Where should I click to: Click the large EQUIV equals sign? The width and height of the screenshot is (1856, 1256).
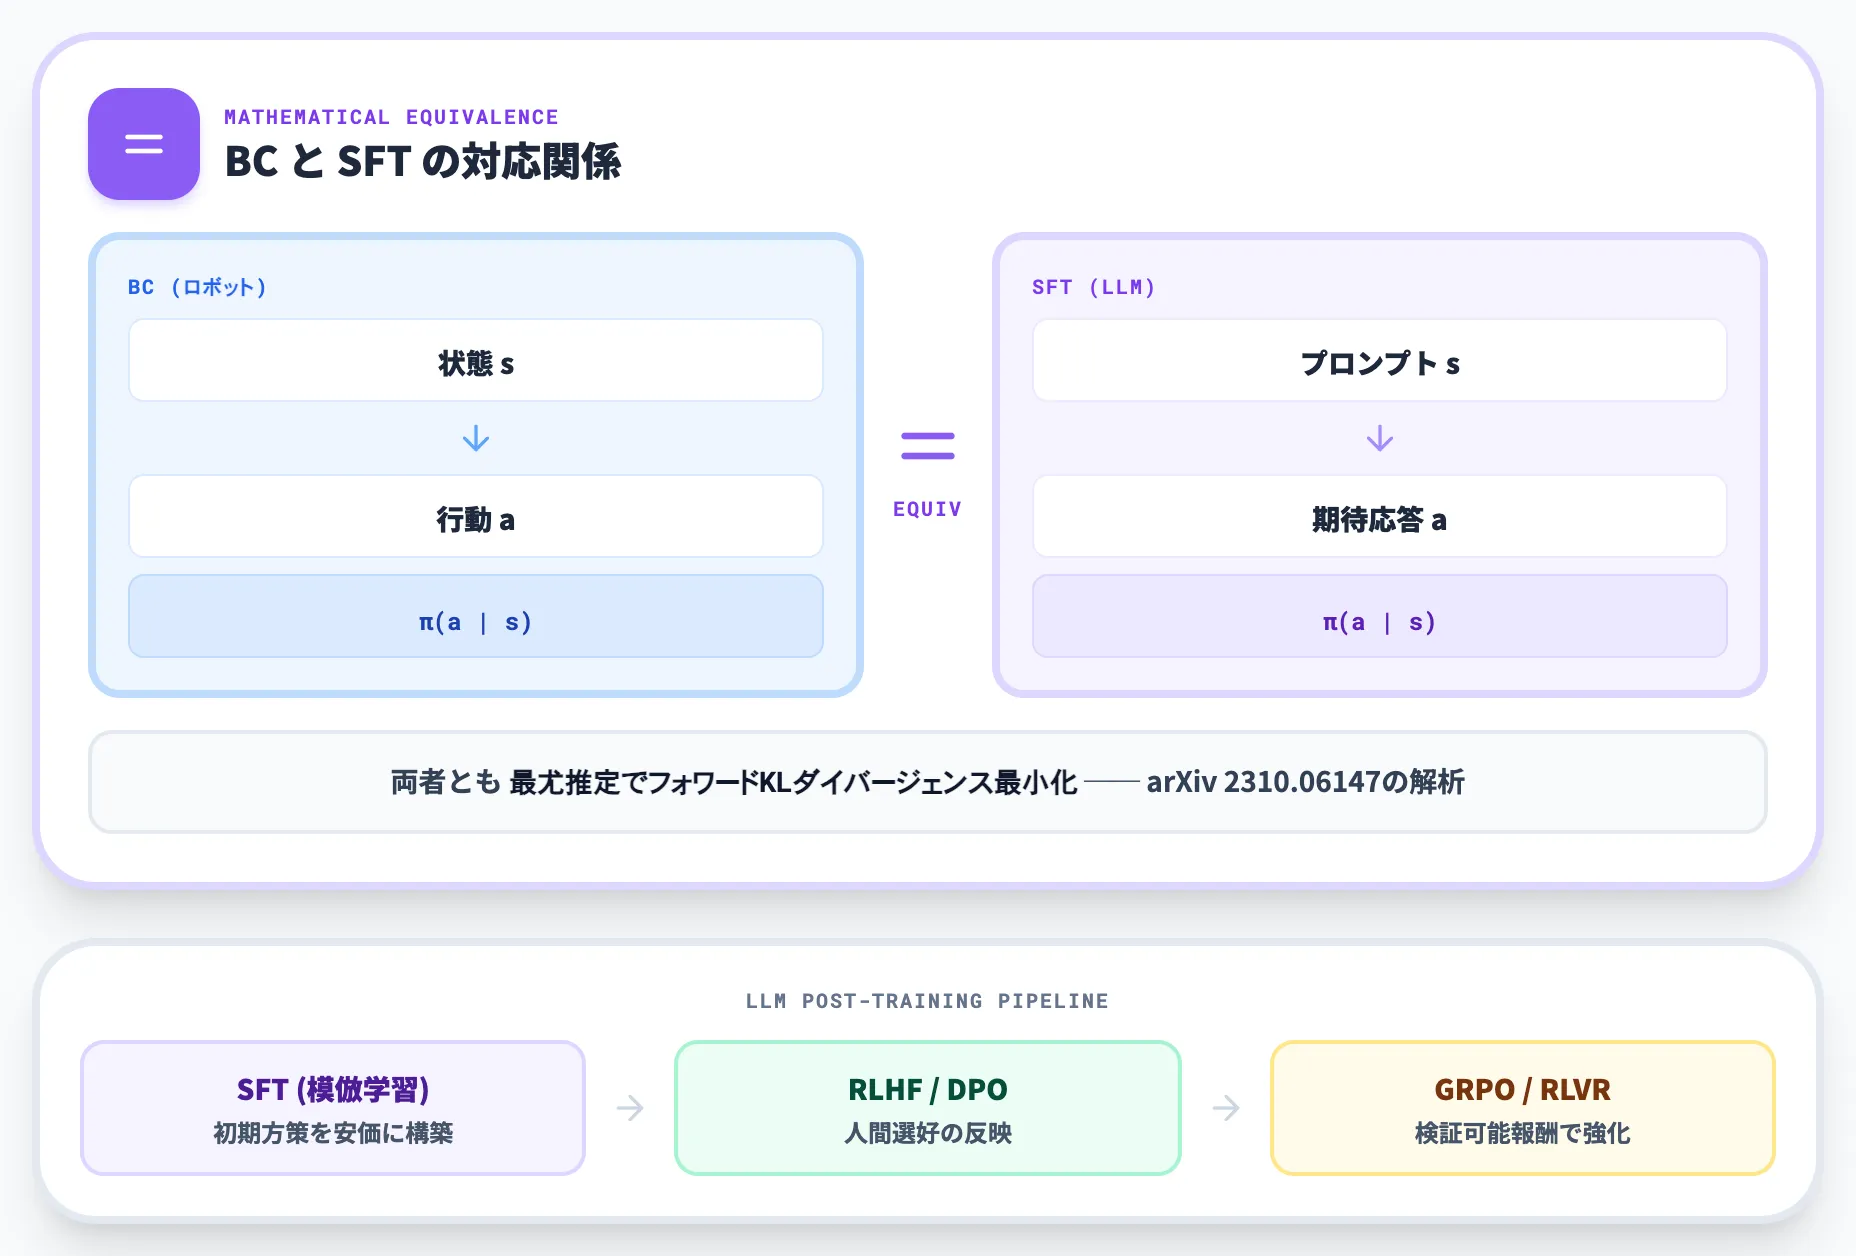[928, 446]
